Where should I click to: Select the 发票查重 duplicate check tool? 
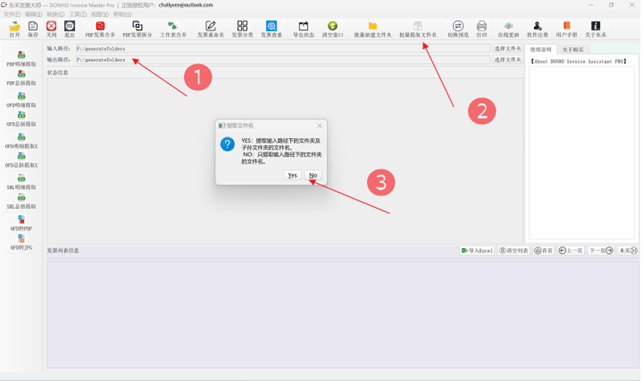coord(271,29)
